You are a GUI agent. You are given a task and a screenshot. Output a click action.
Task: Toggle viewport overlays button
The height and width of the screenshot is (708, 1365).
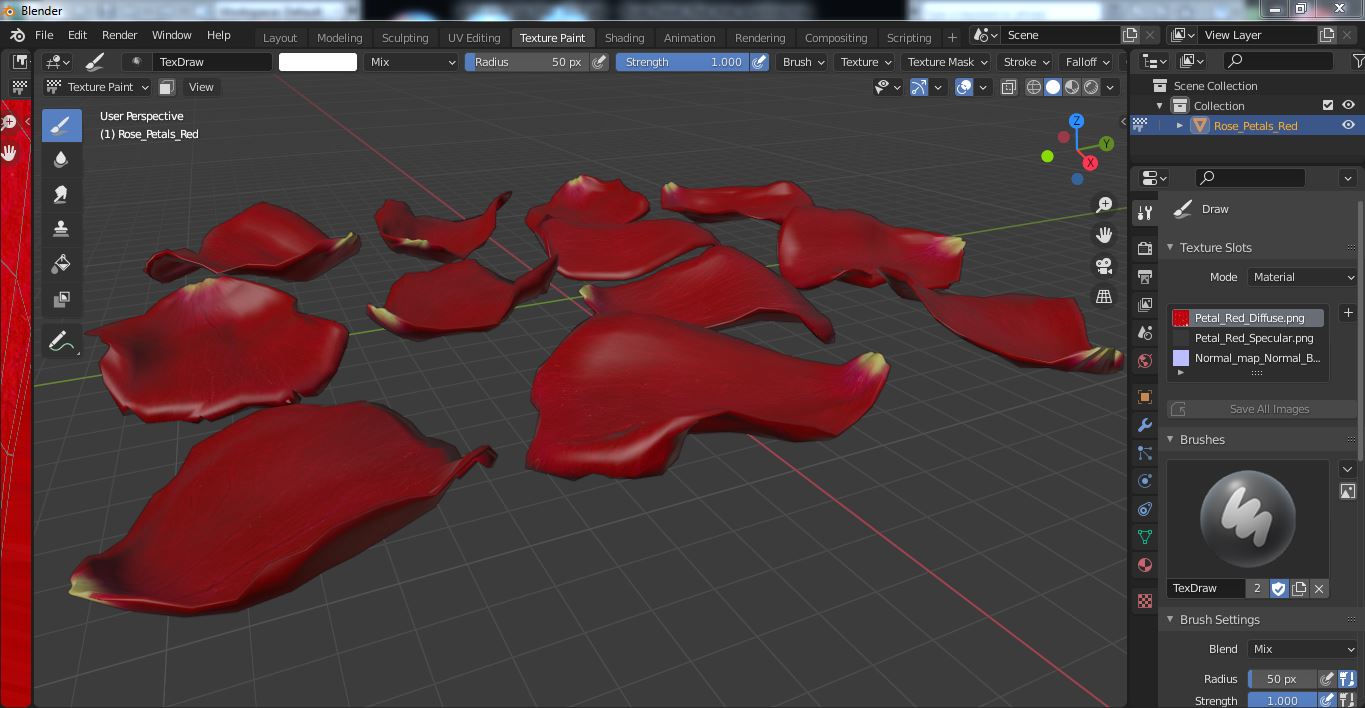(x=964, y=87)
